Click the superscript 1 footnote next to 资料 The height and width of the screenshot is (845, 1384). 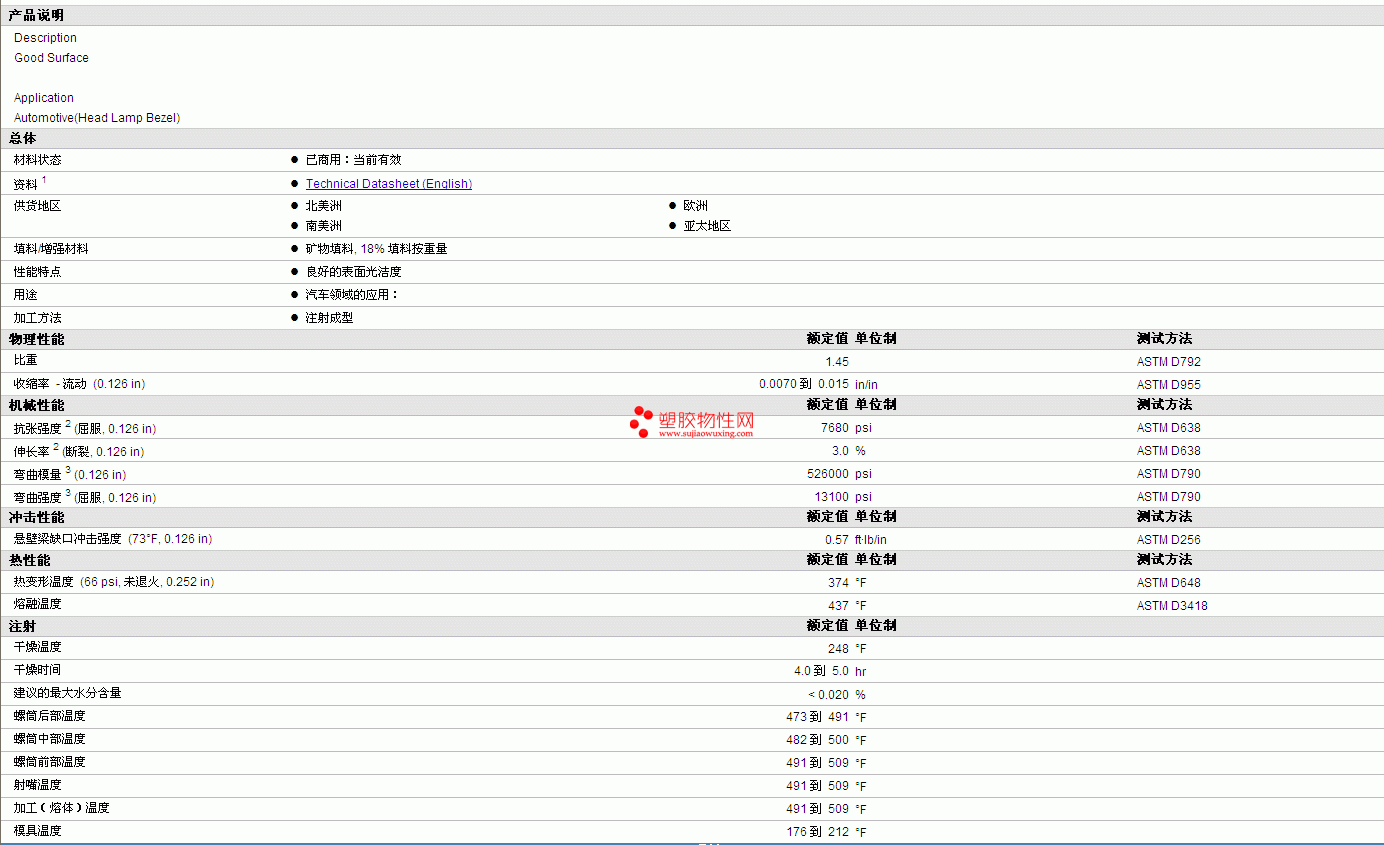(x=44, y=180)
